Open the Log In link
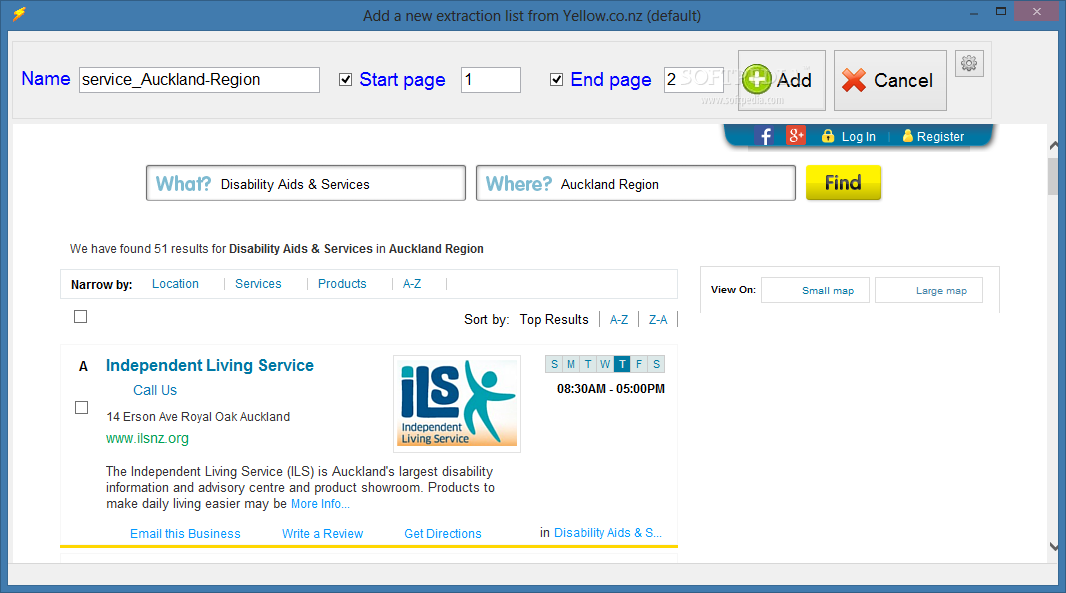The image size is (1066, 593). point(858,137)
